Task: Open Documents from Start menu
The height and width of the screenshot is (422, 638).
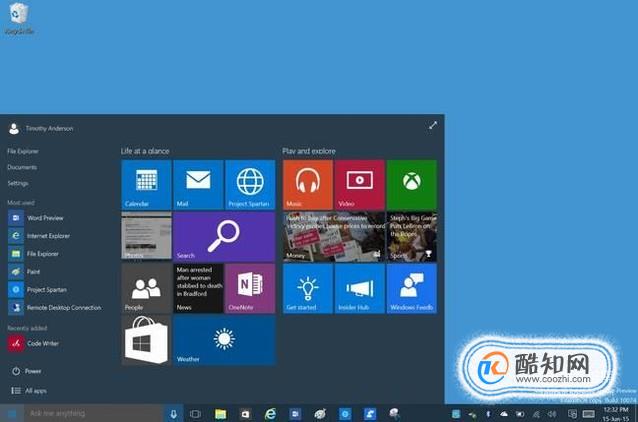Action: 22,167
